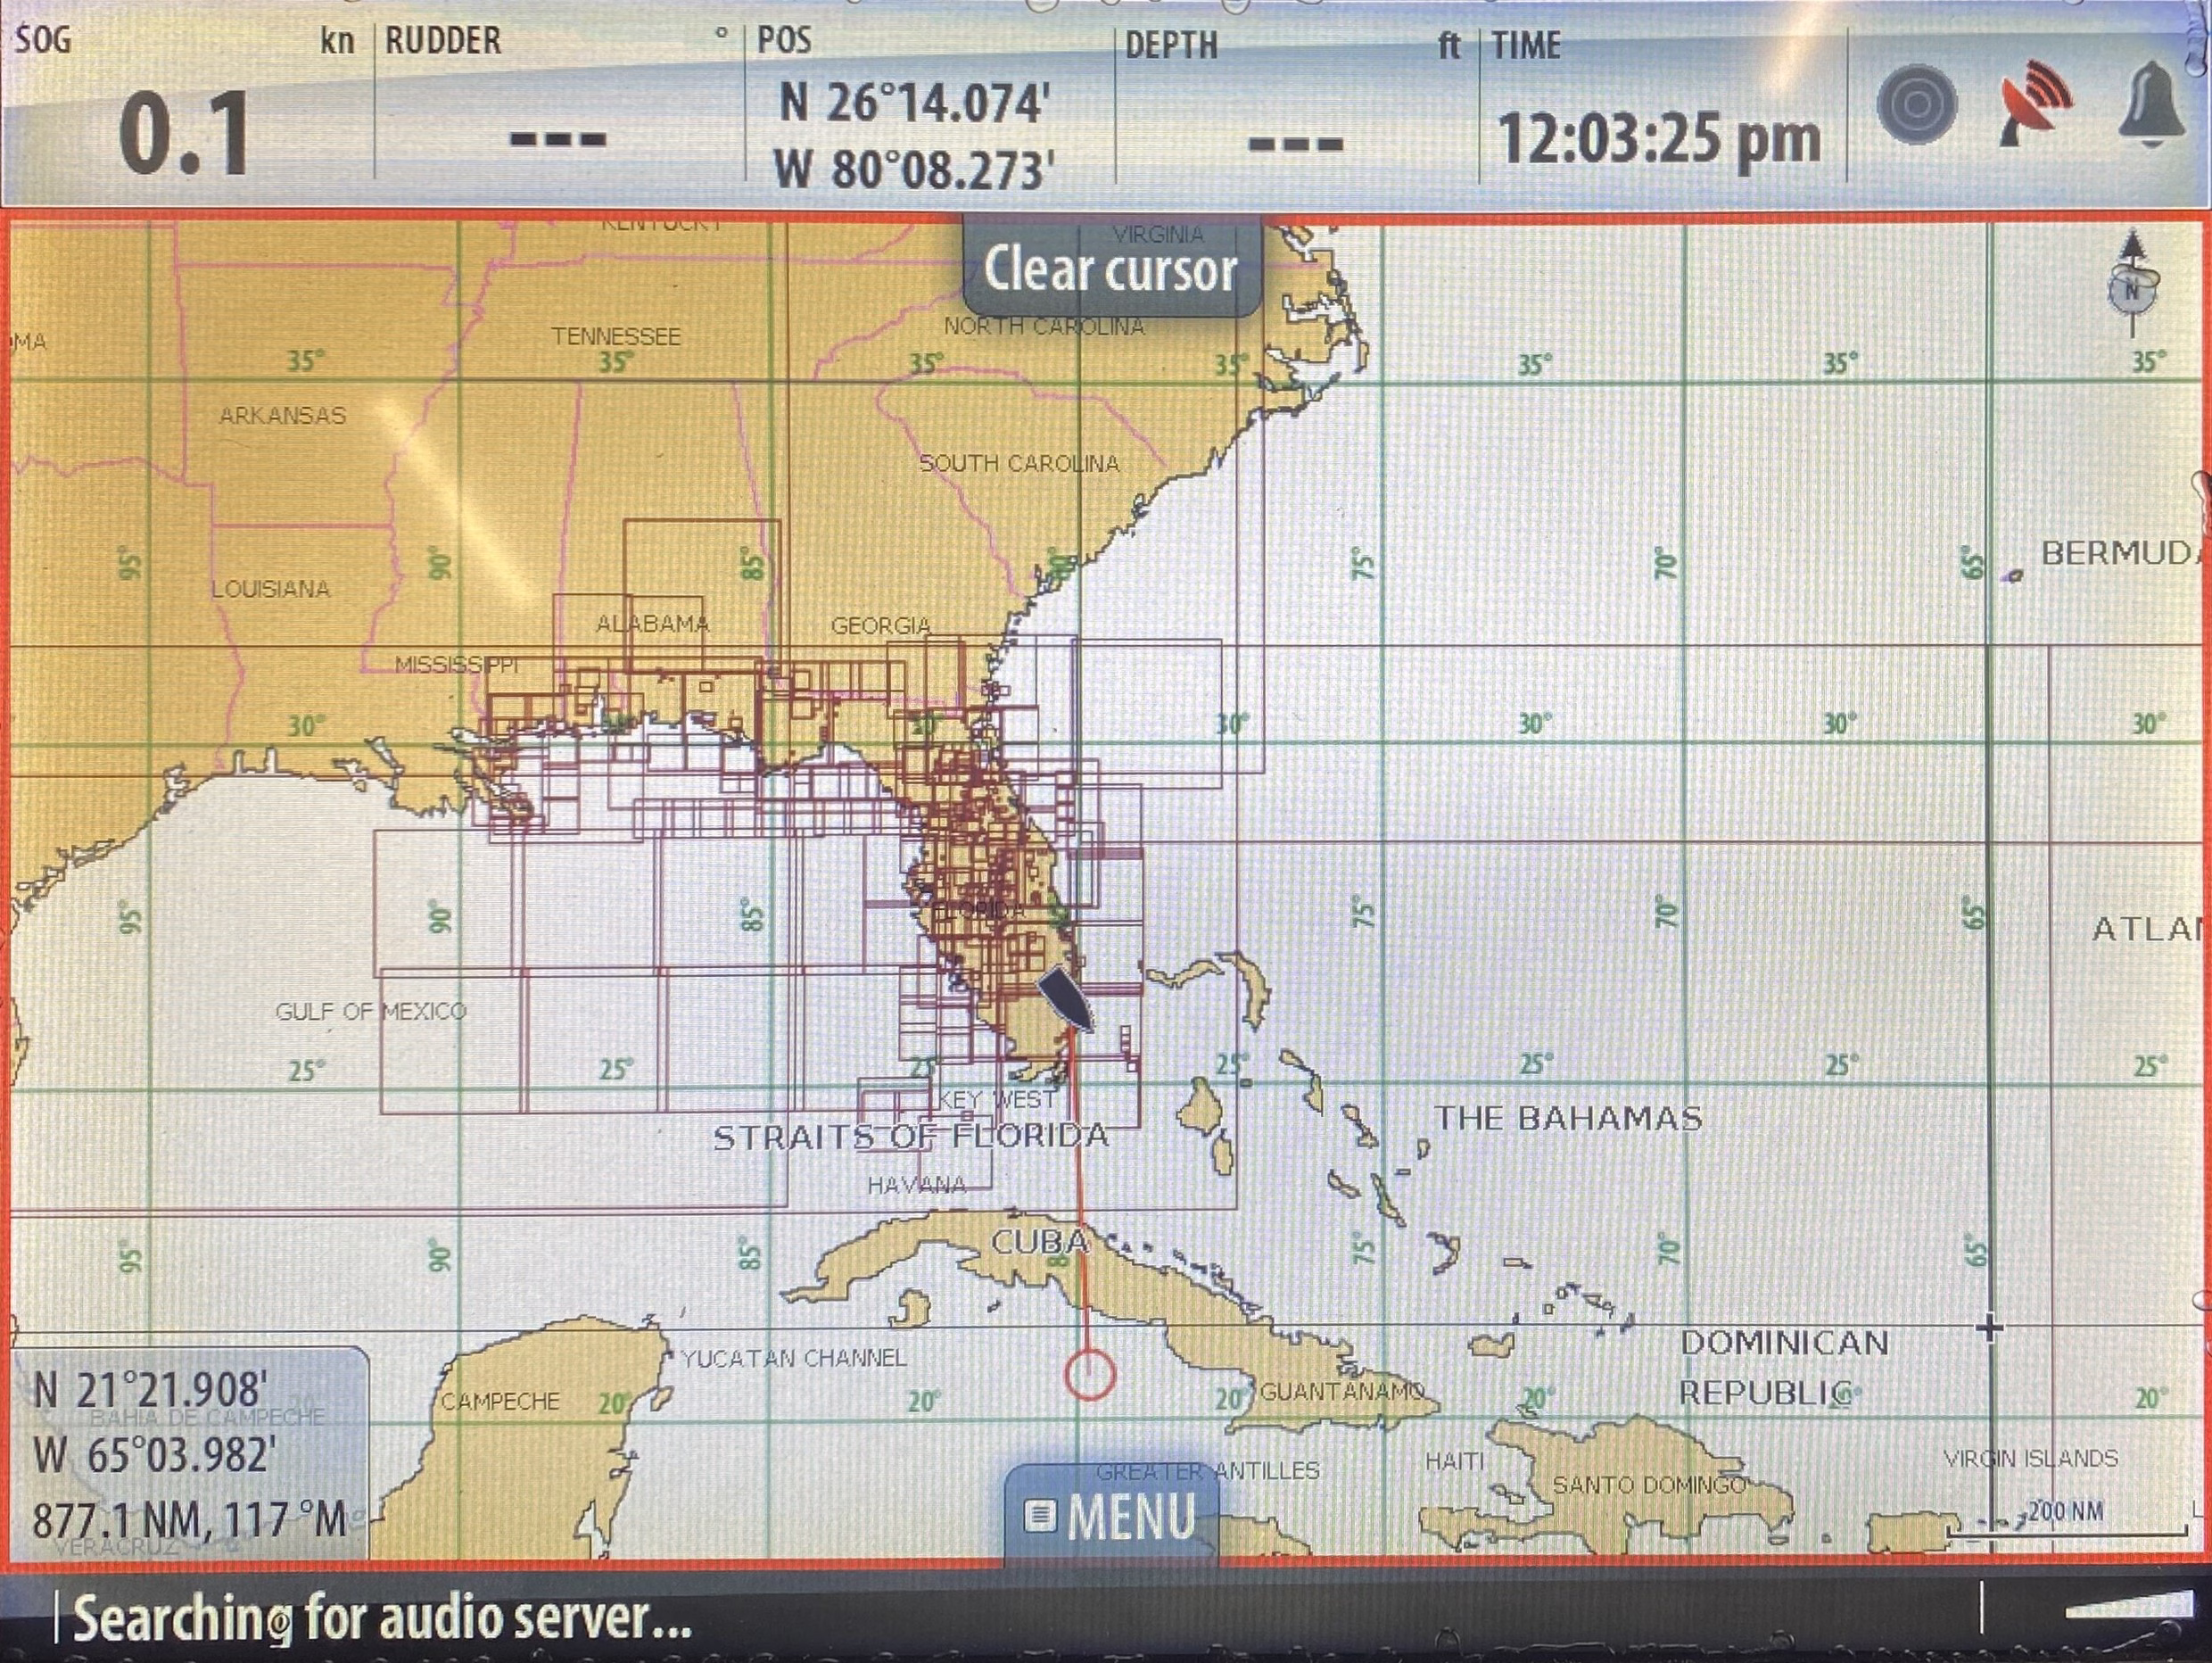2212x1663 pixels.
Task: Click the W 65°03.982' cursor longitude
Action: pyautogui.click(x=153, y=1455)
